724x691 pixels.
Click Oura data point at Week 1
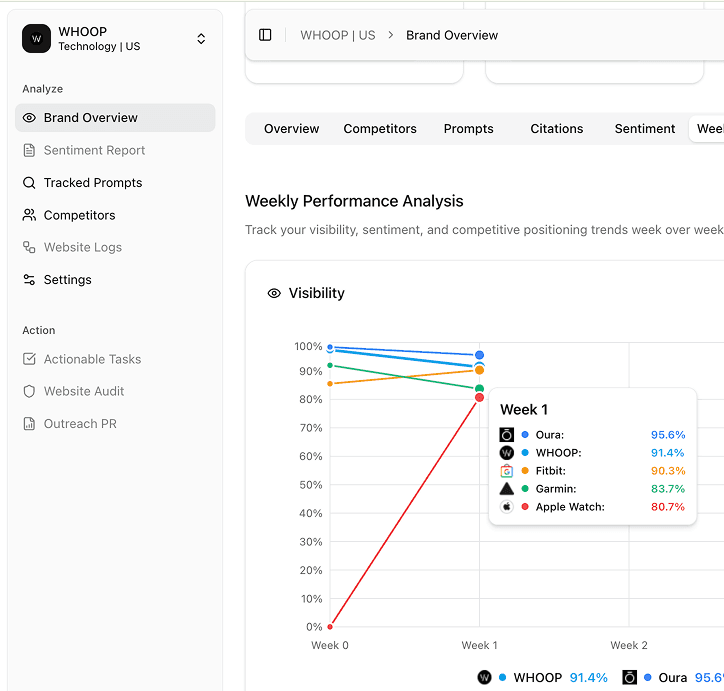(479, 355)
